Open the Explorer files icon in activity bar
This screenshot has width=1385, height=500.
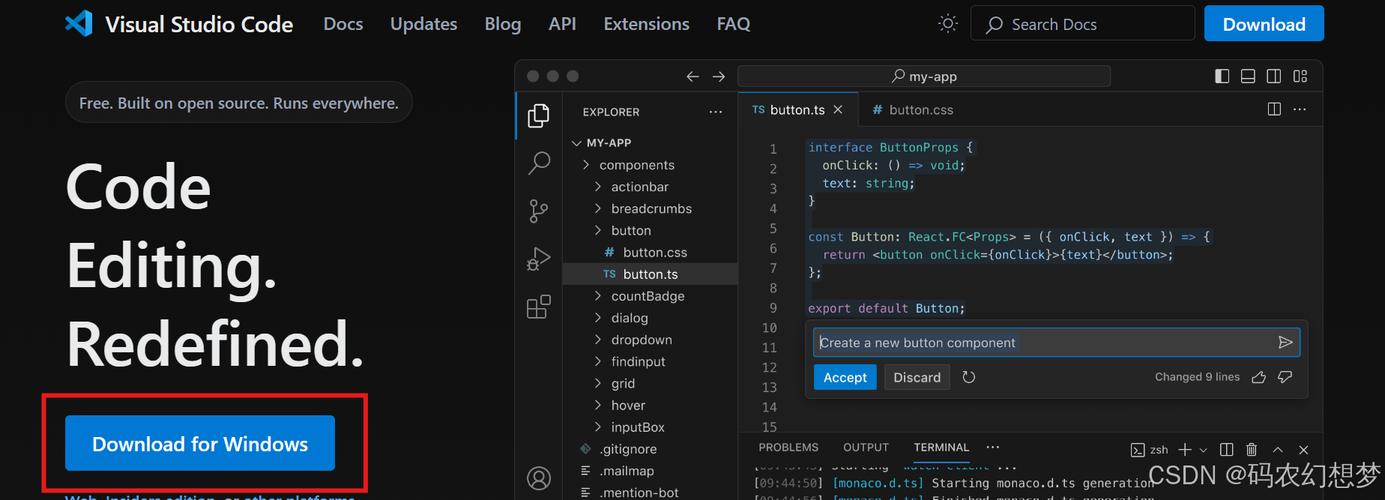pyautogui.click(x=538, y=116)
